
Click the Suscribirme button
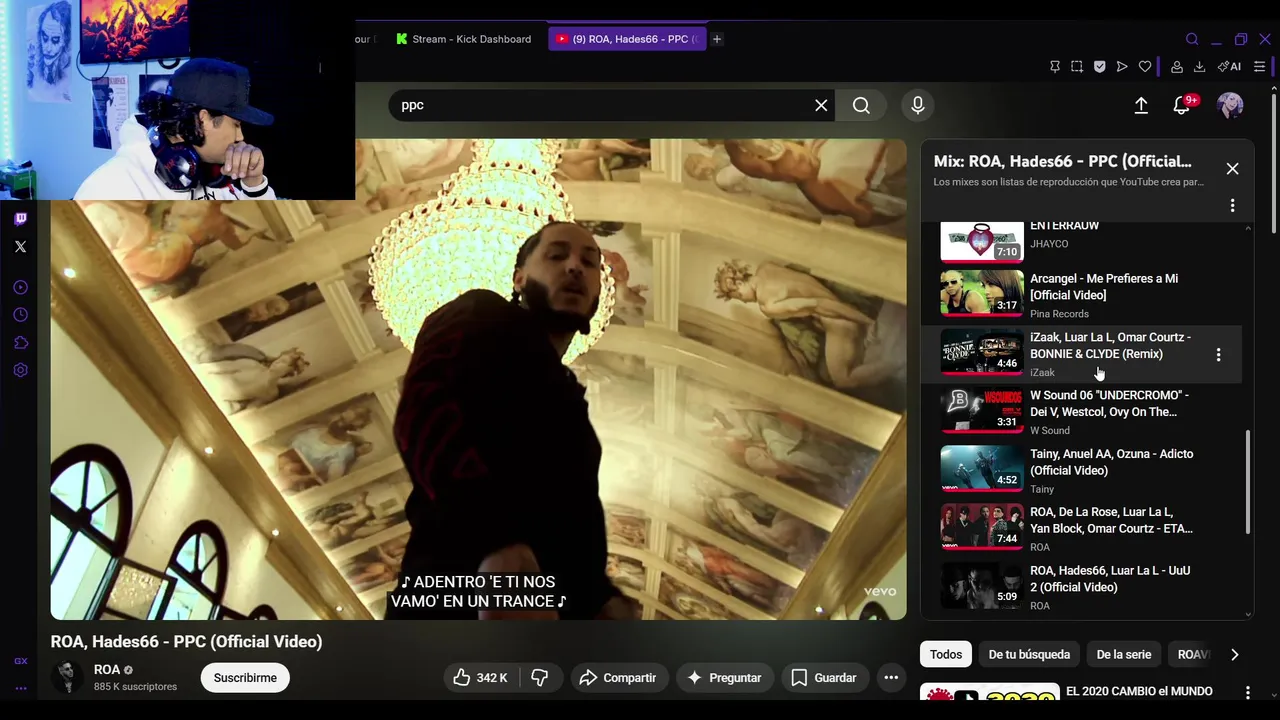(245, 678)
